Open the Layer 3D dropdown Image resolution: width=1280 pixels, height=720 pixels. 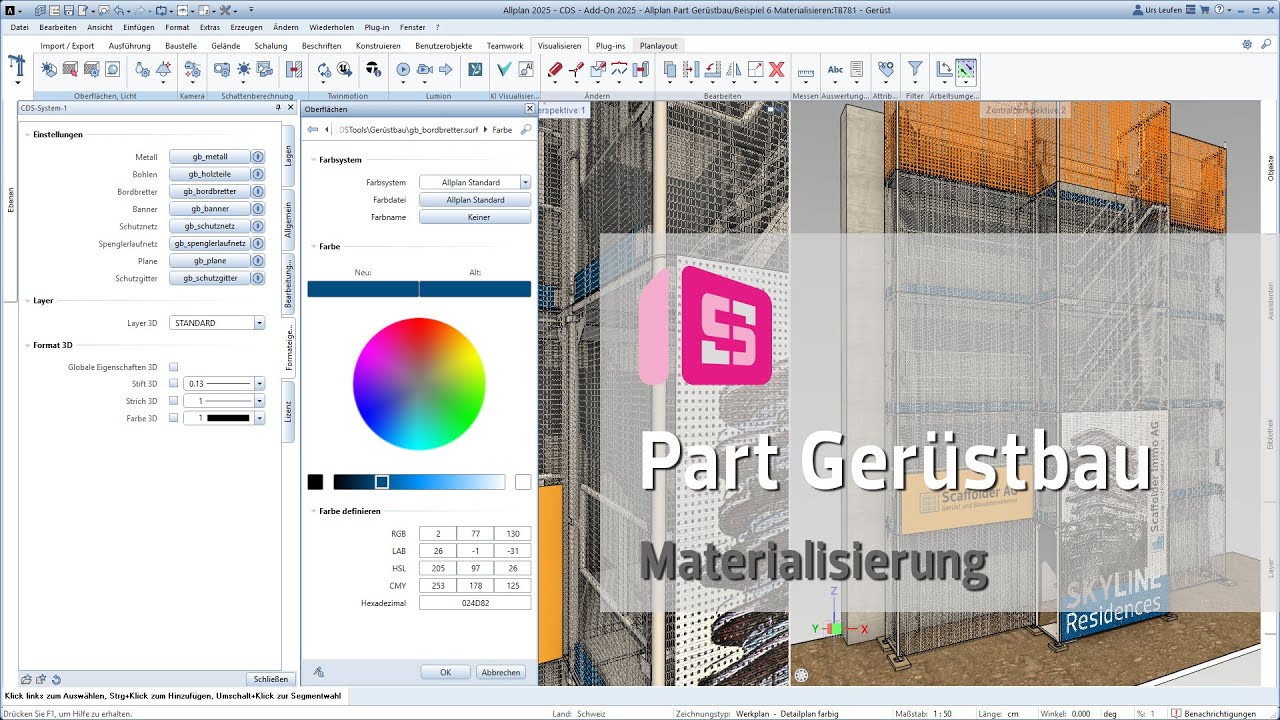click(259, 323)
